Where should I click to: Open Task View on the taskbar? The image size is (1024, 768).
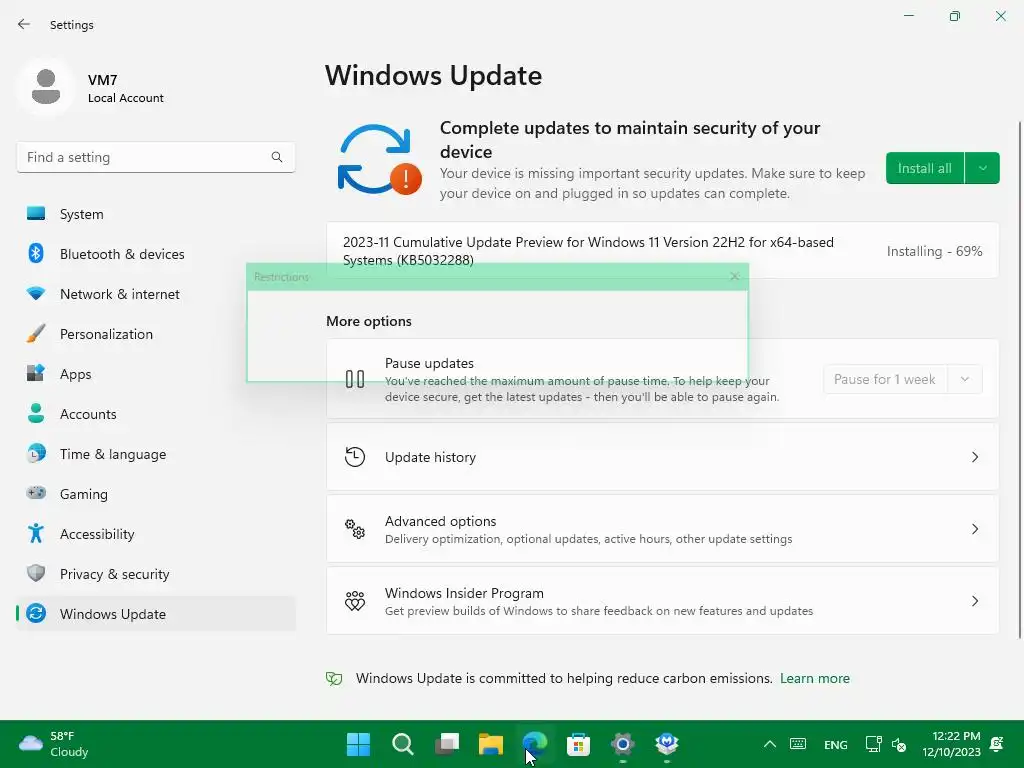click(x=447, y=744)
